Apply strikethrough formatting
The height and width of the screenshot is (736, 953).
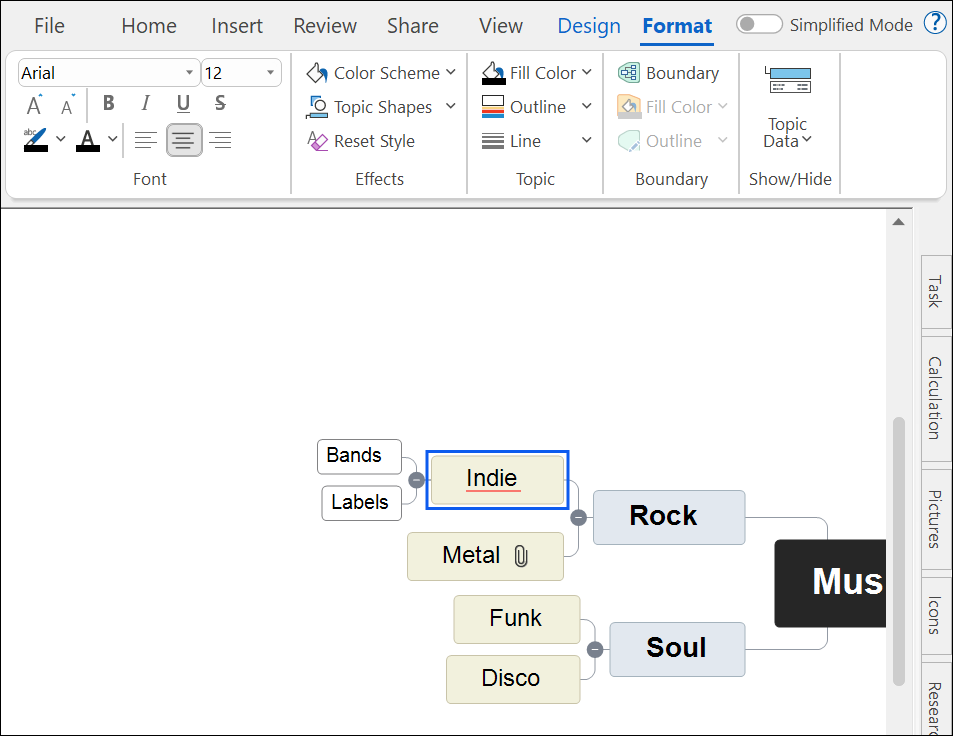219,104
